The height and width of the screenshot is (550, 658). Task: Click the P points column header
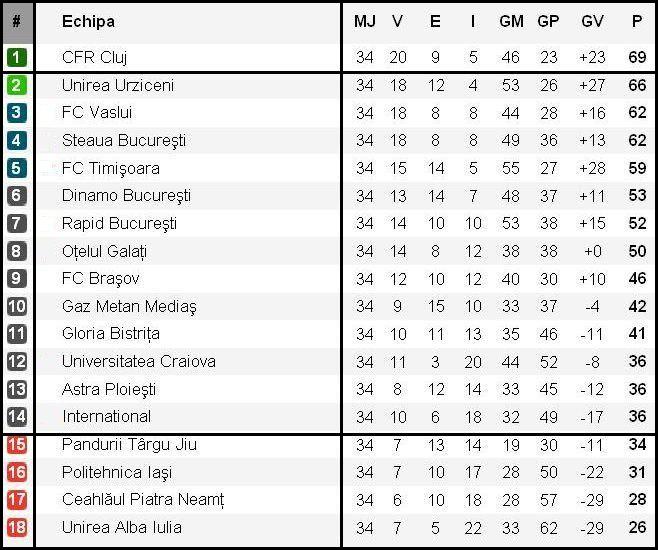[x=637, y=21]
